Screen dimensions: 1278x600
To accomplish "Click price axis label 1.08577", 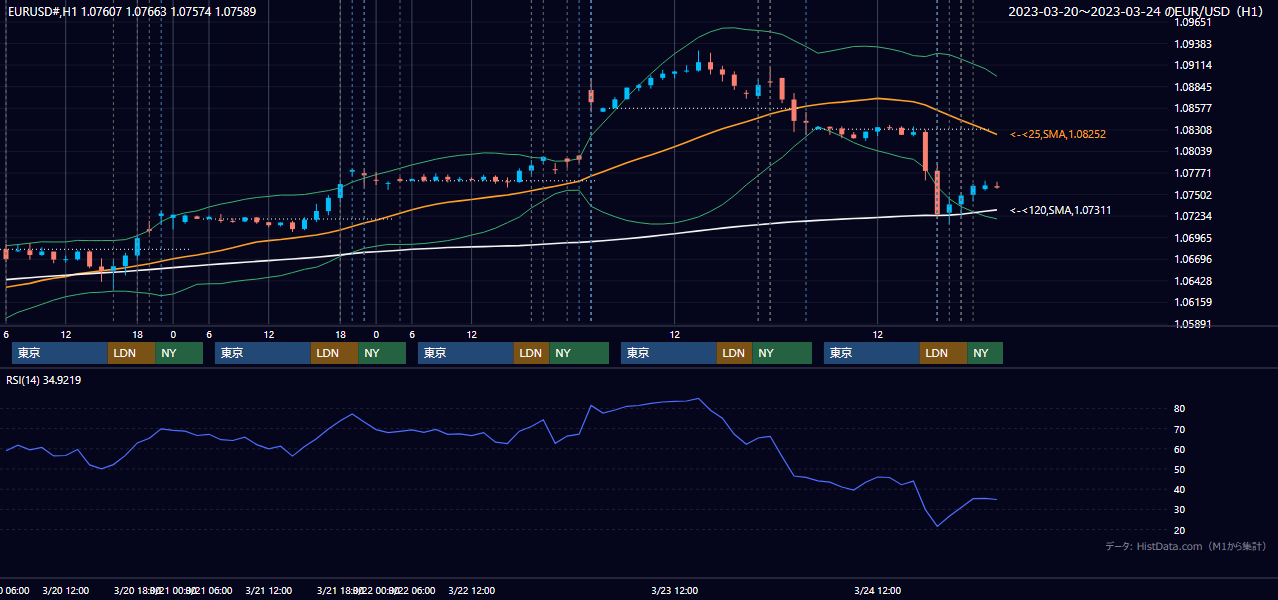I will (x=1192, y=108).
